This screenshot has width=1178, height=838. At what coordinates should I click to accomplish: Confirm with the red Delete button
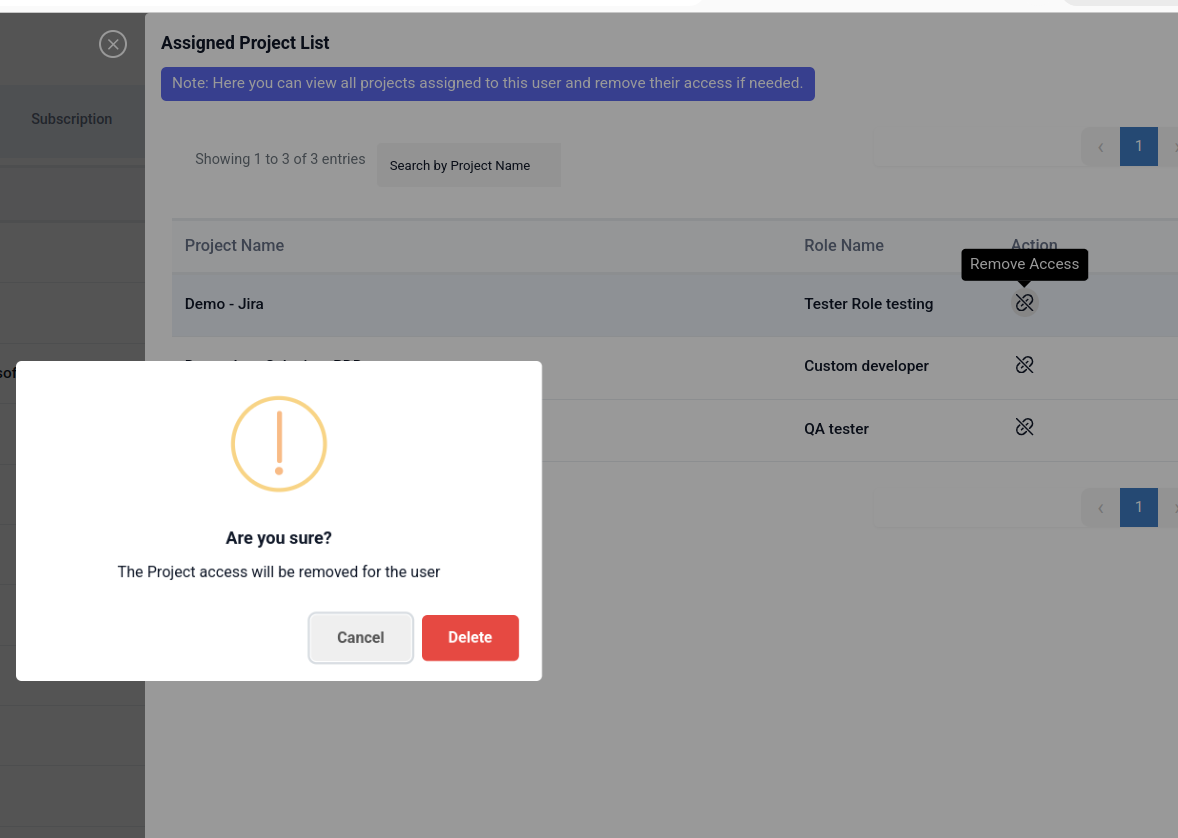click(470, 638)
